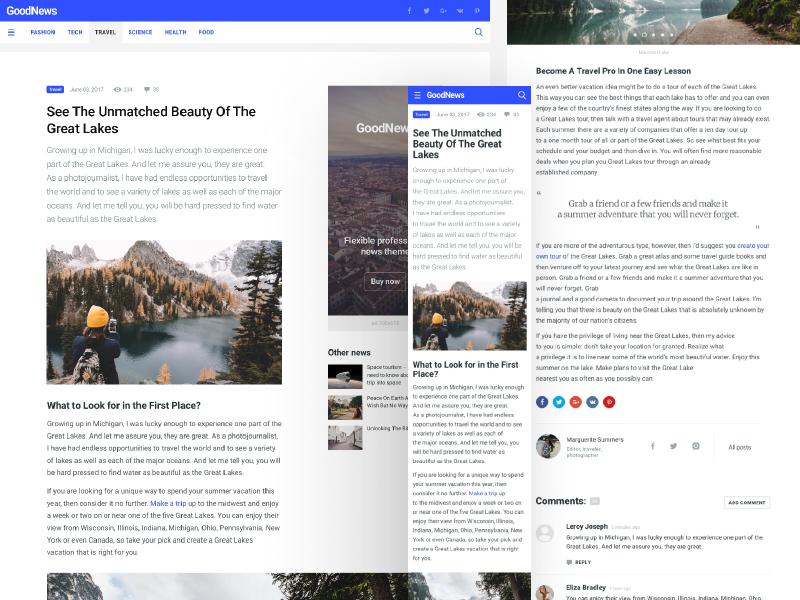800x600 pixels.
Task: Open the Science menu item
Action: tap(140, 32)
